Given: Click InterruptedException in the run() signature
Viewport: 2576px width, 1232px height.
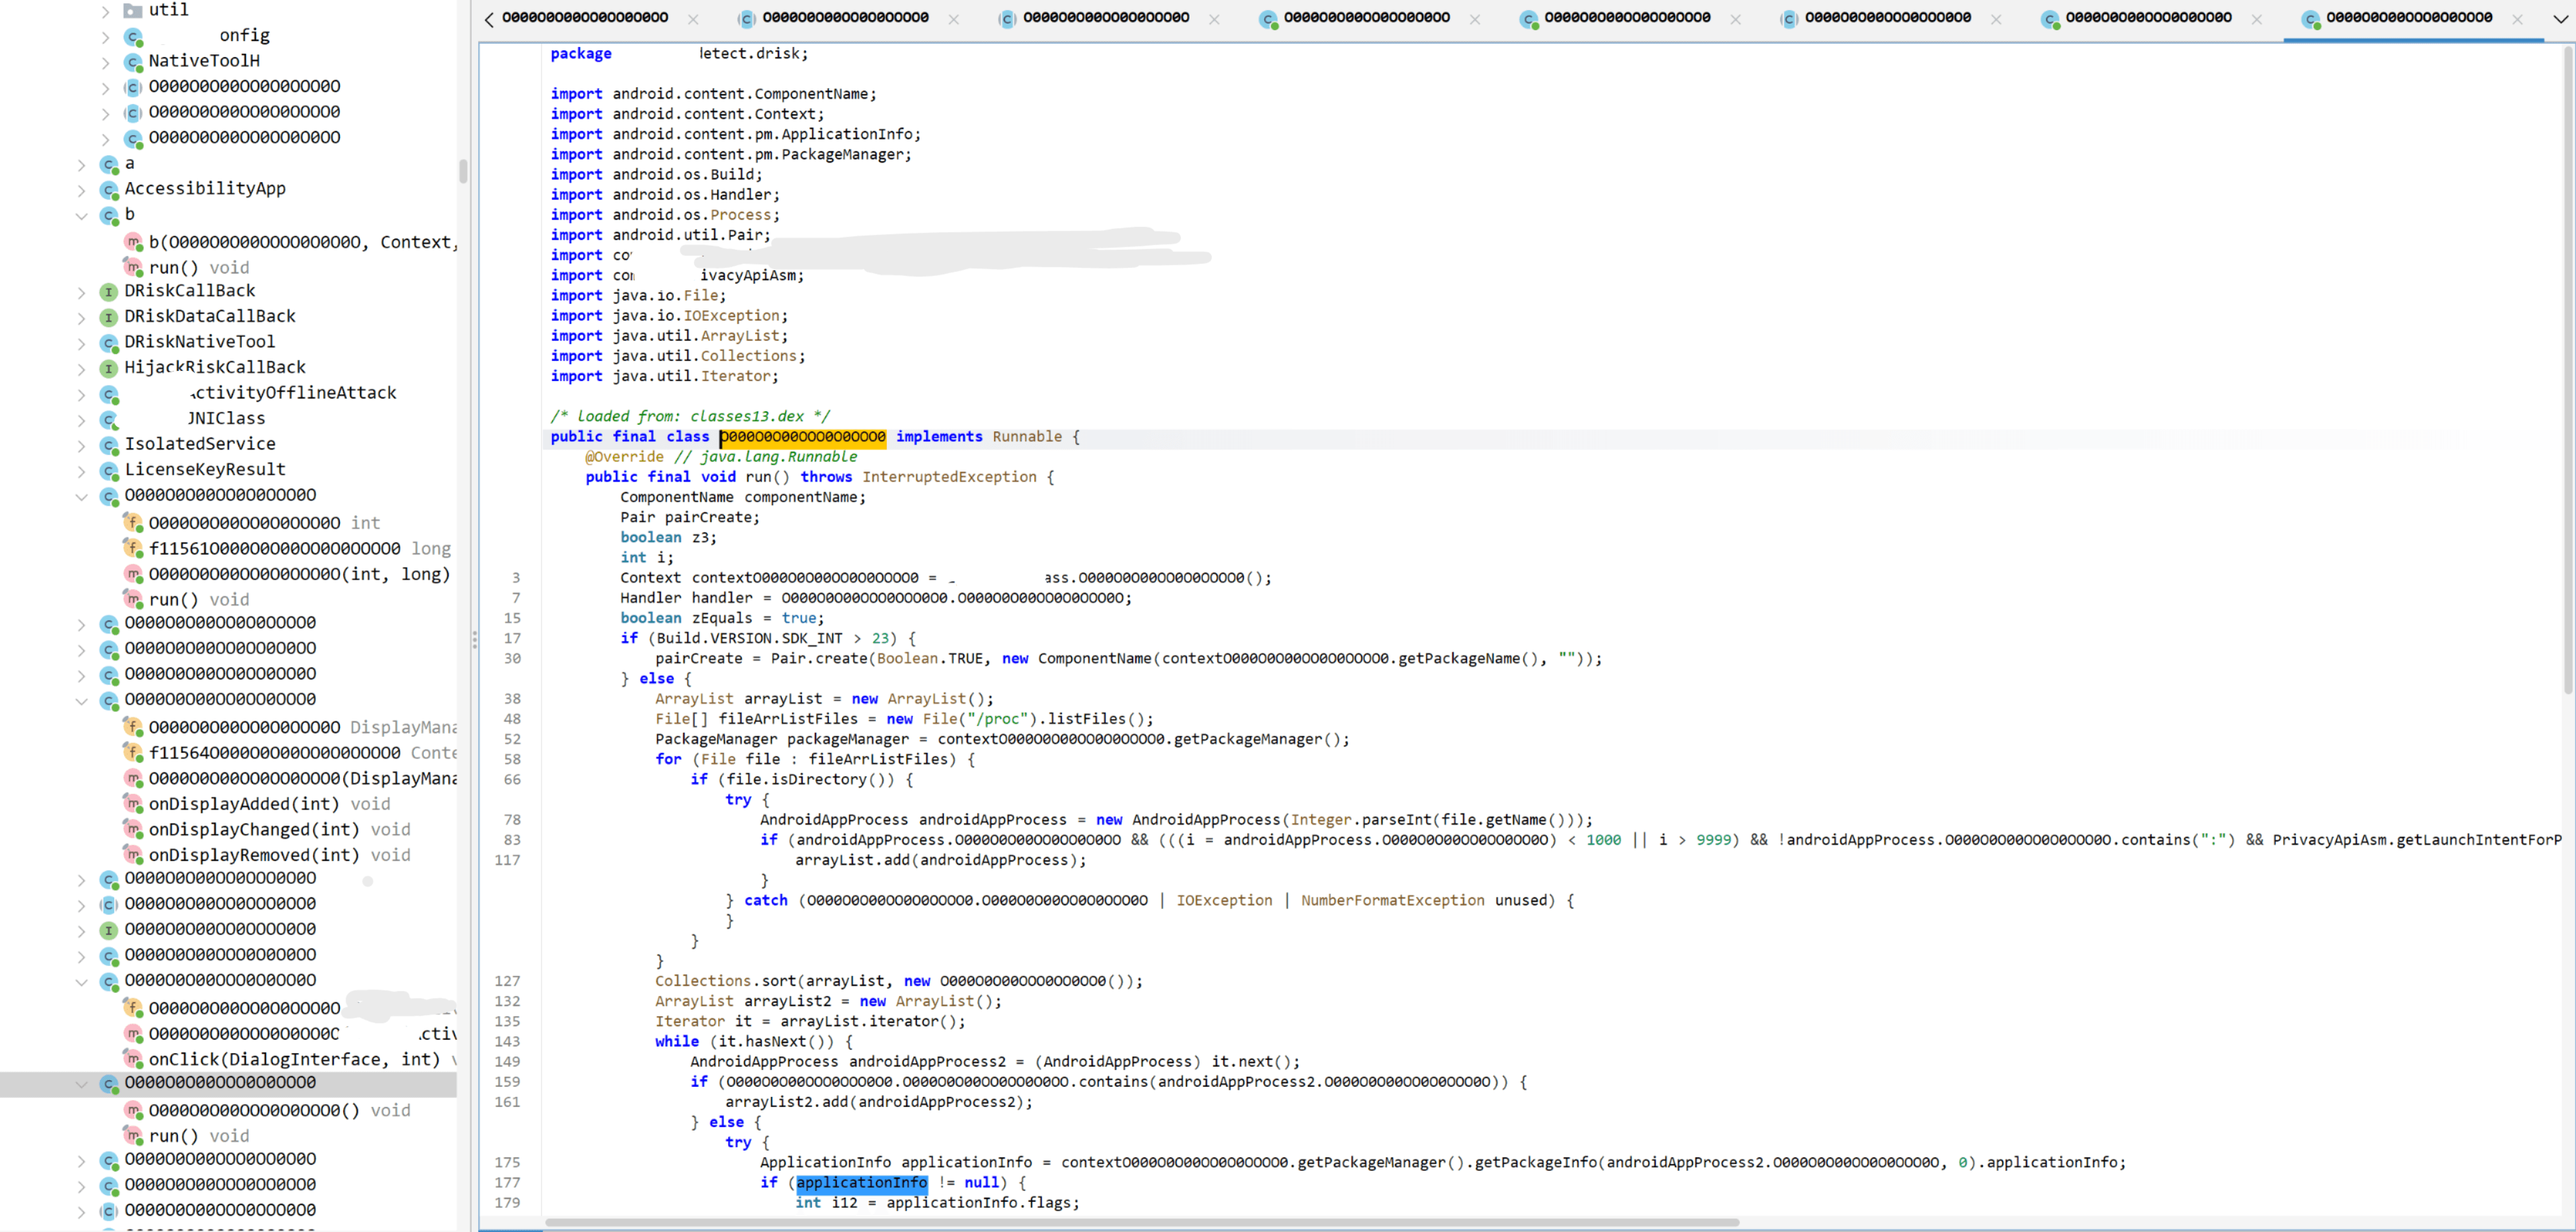Looking at the screenshot, I should click(948, 477).
